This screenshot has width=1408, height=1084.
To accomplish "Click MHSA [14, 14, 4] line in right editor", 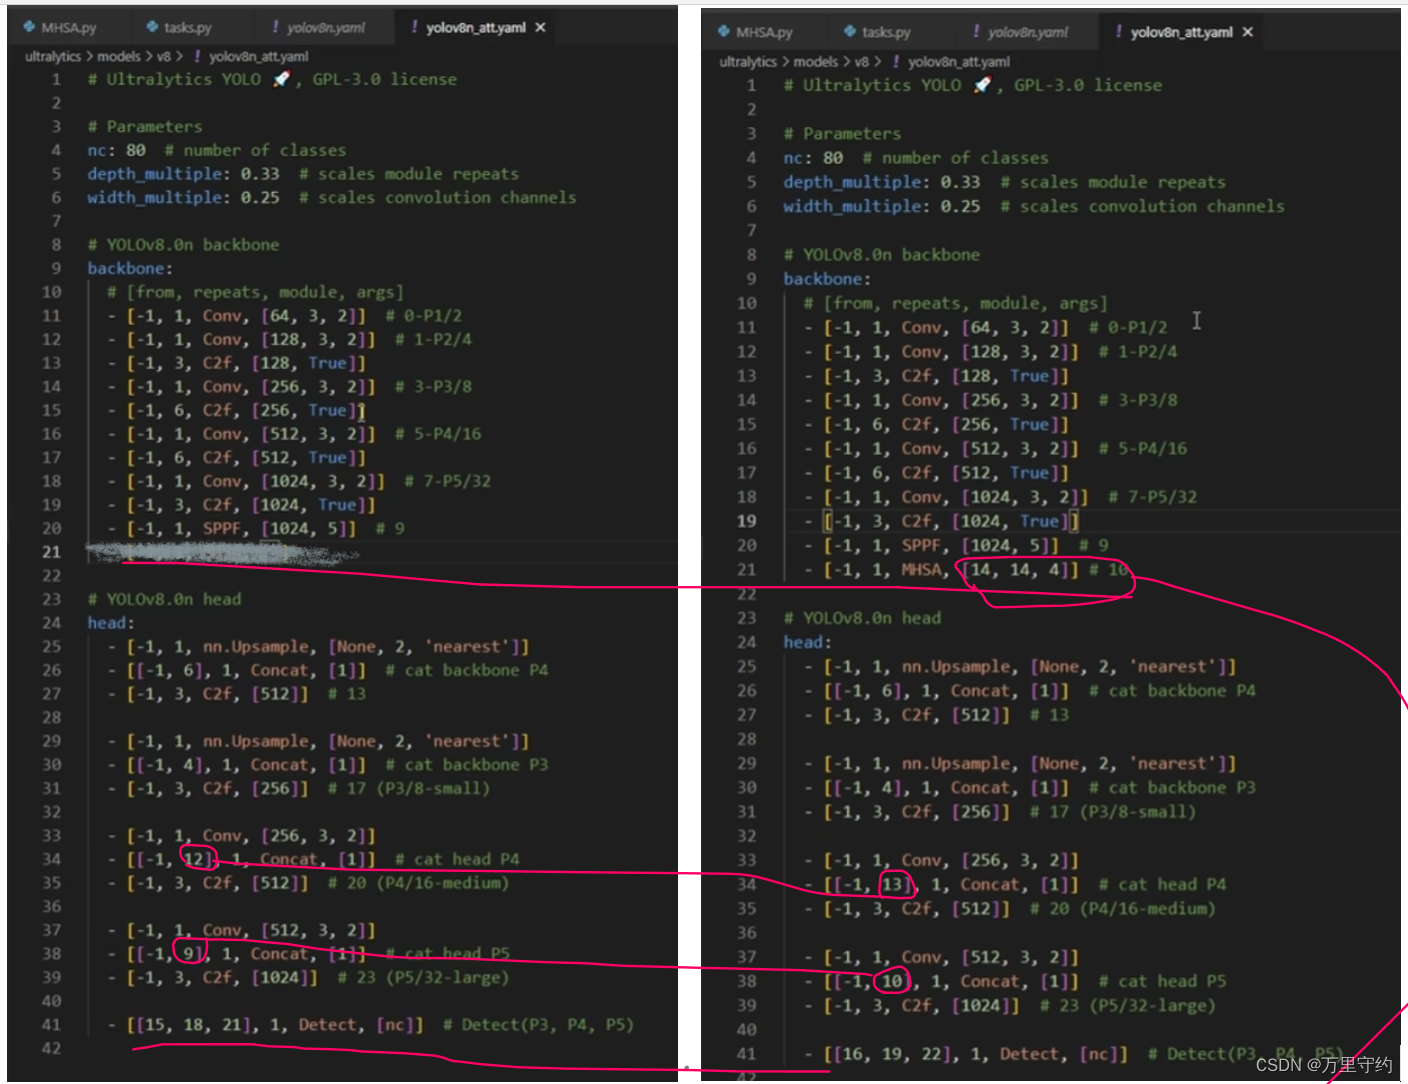I will coord(966,570).
